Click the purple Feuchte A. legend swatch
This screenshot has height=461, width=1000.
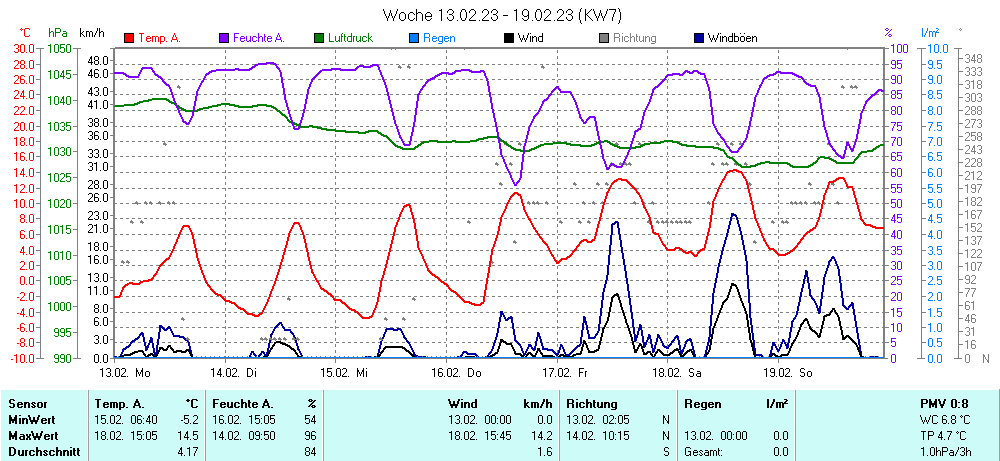pyautogui.click(x=224, y=38)
